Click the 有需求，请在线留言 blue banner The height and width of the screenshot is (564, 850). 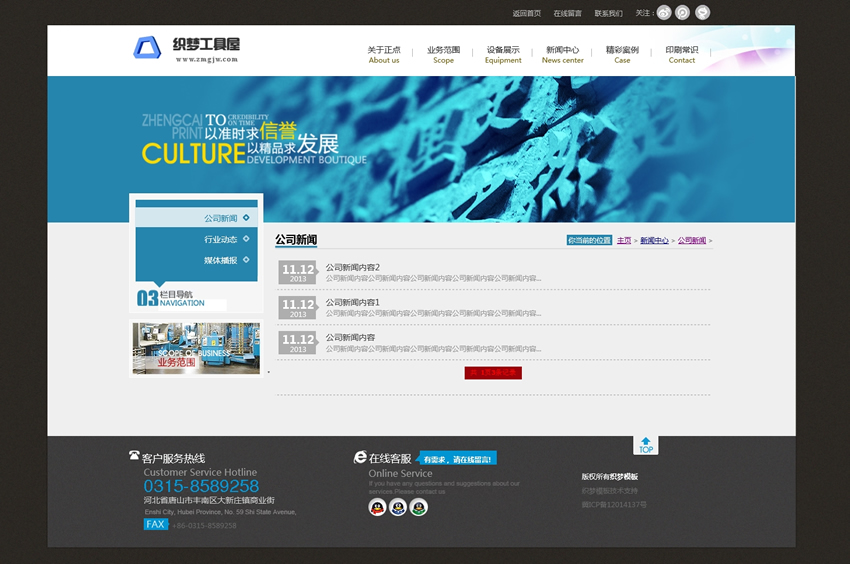(x=457, y=459)
